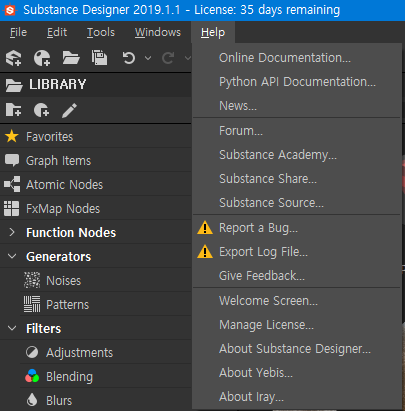This screenshot has width=405, height=411.
Task: Select Patterns under Generators
Action: pyautogui.click(x=67, y=305)
